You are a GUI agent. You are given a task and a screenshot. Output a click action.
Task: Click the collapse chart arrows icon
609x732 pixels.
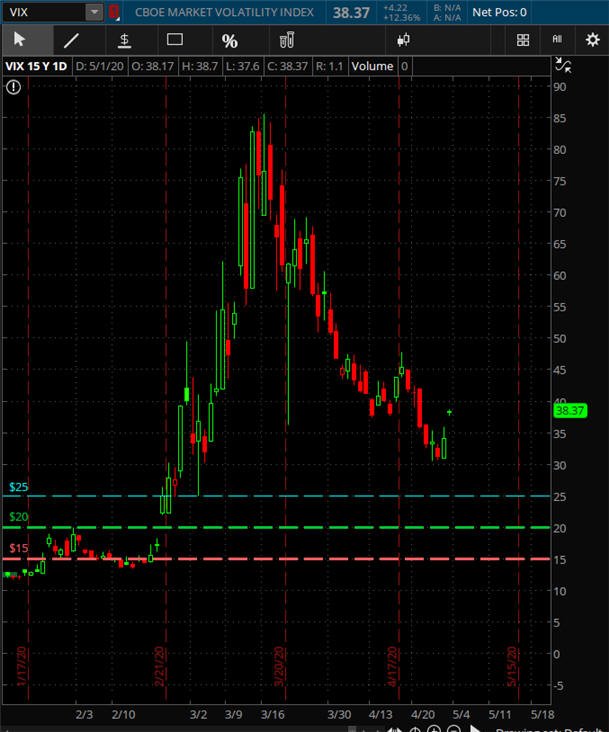coord(563,65)
